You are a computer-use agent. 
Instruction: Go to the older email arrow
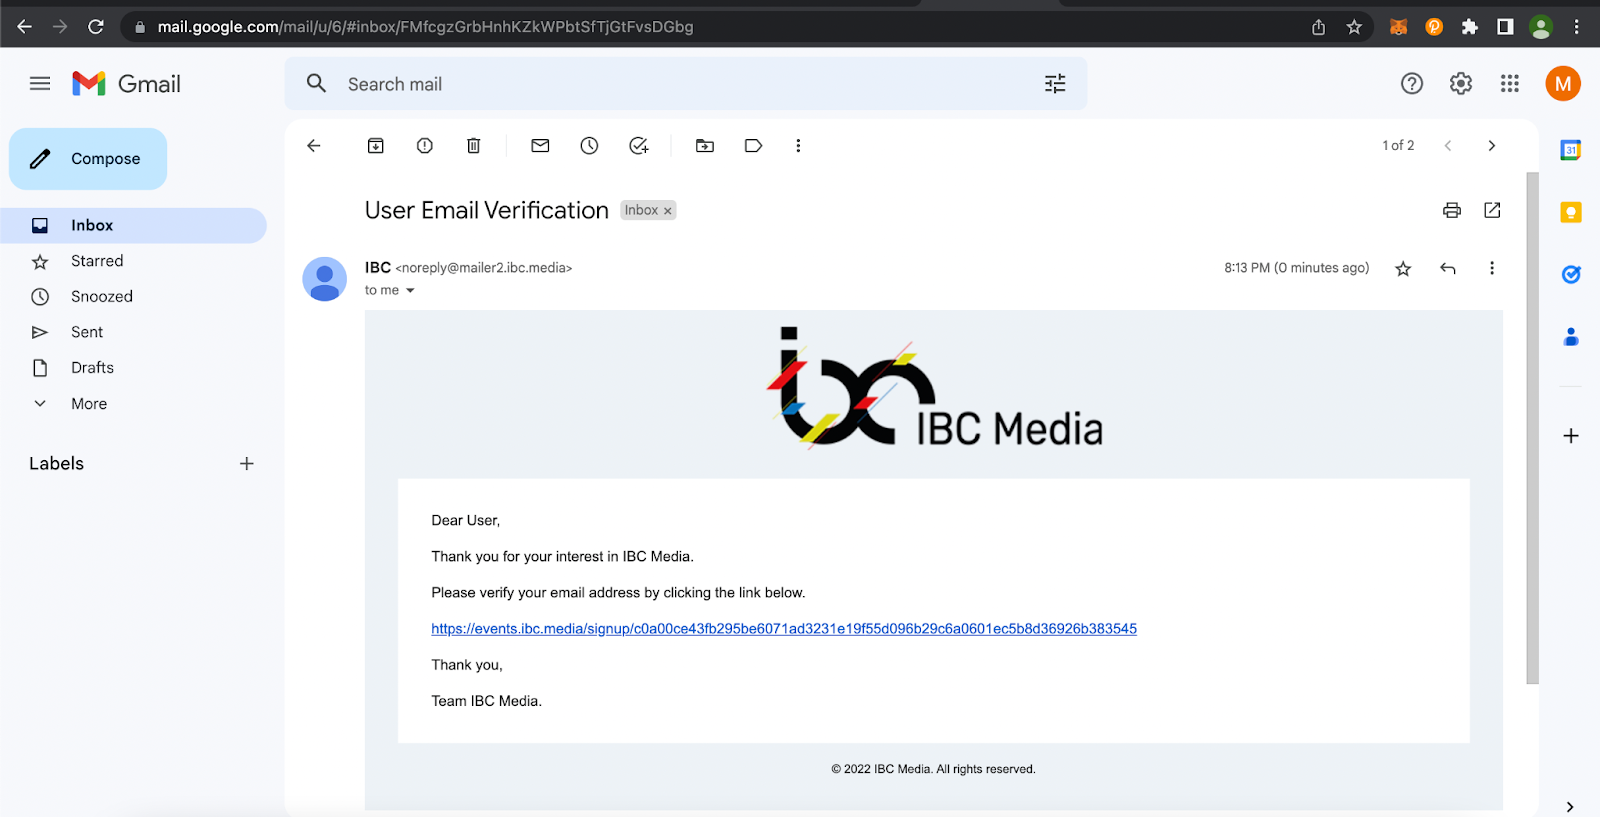(x=1492, y=146)
